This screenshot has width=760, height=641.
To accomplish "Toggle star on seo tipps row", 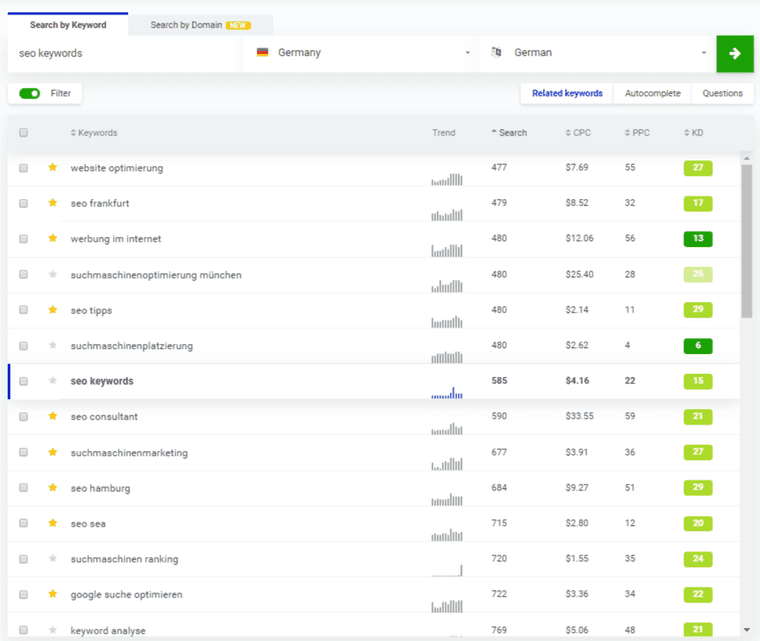I will (53, 309).
